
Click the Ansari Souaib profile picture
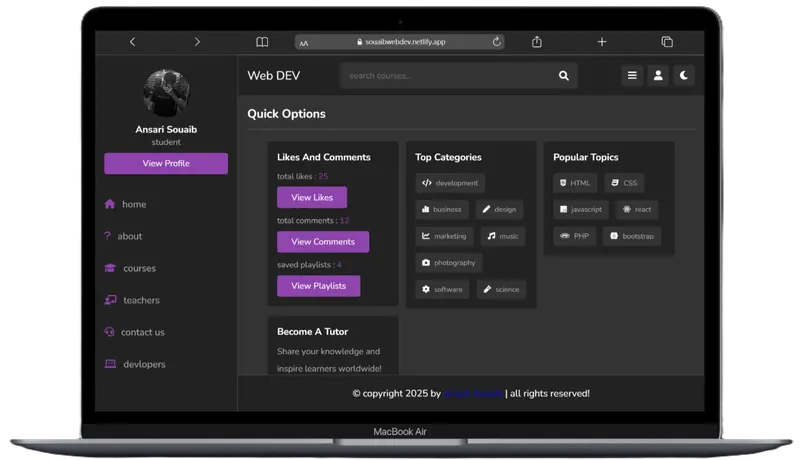coord(166,93)
